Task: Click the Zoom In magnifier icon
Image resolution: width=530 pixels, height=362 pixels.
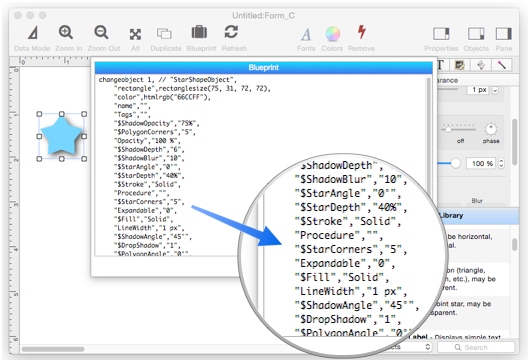Action: [x=66, y=33]
